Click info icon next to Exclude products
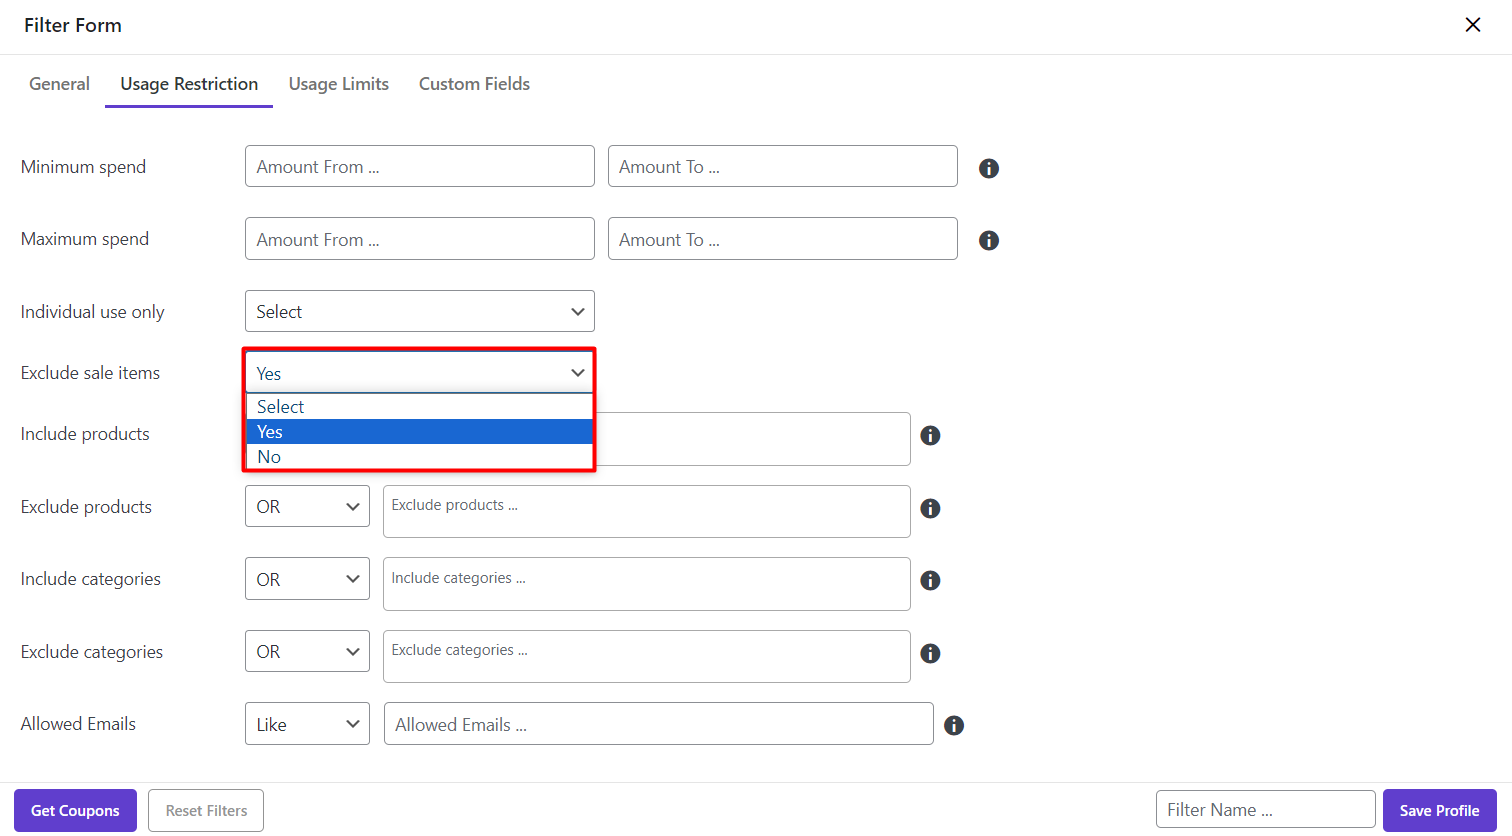This screenshot has width=1512, height=836. (930, 508)
